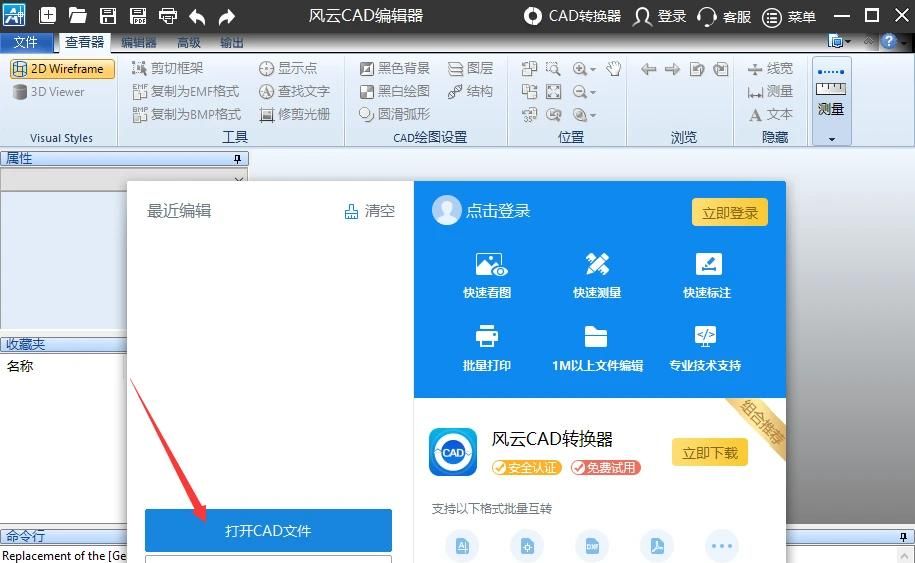Clear recent edits with 清空
This screenshot has height=563, width=915.
(x=370, y=211)
